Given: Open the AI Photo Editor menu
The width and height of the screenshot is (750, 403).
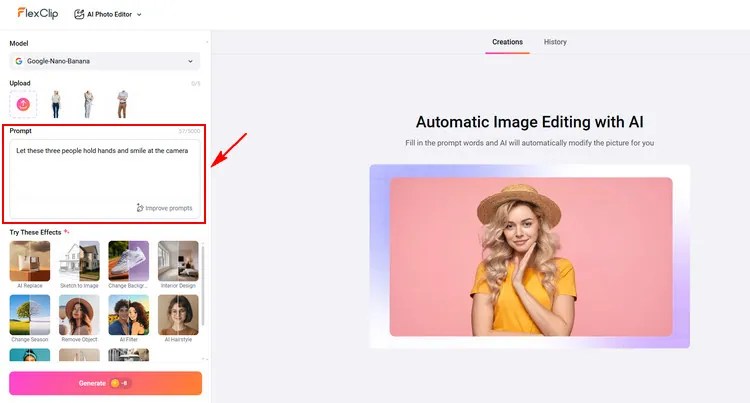Looking at the screenshot, I should [108, 14].
